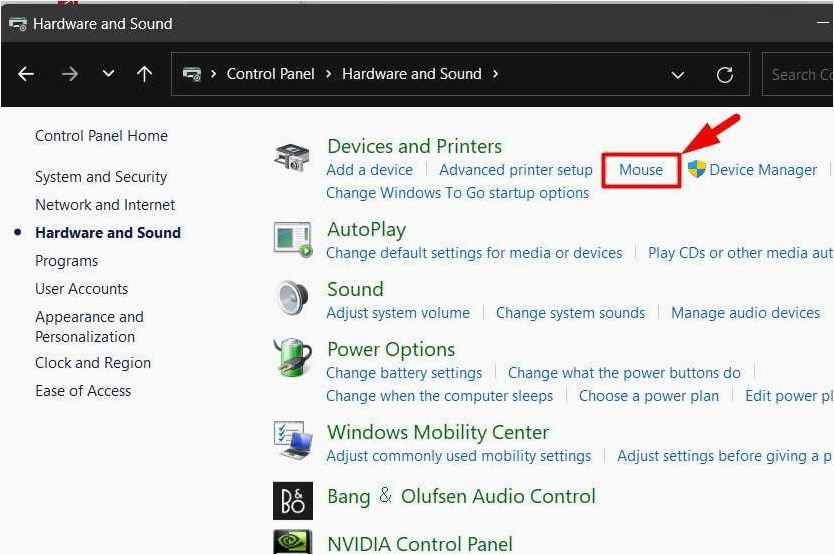Open Device Manager link
This screenshot has height=555, width=834.
click(763, 170)
